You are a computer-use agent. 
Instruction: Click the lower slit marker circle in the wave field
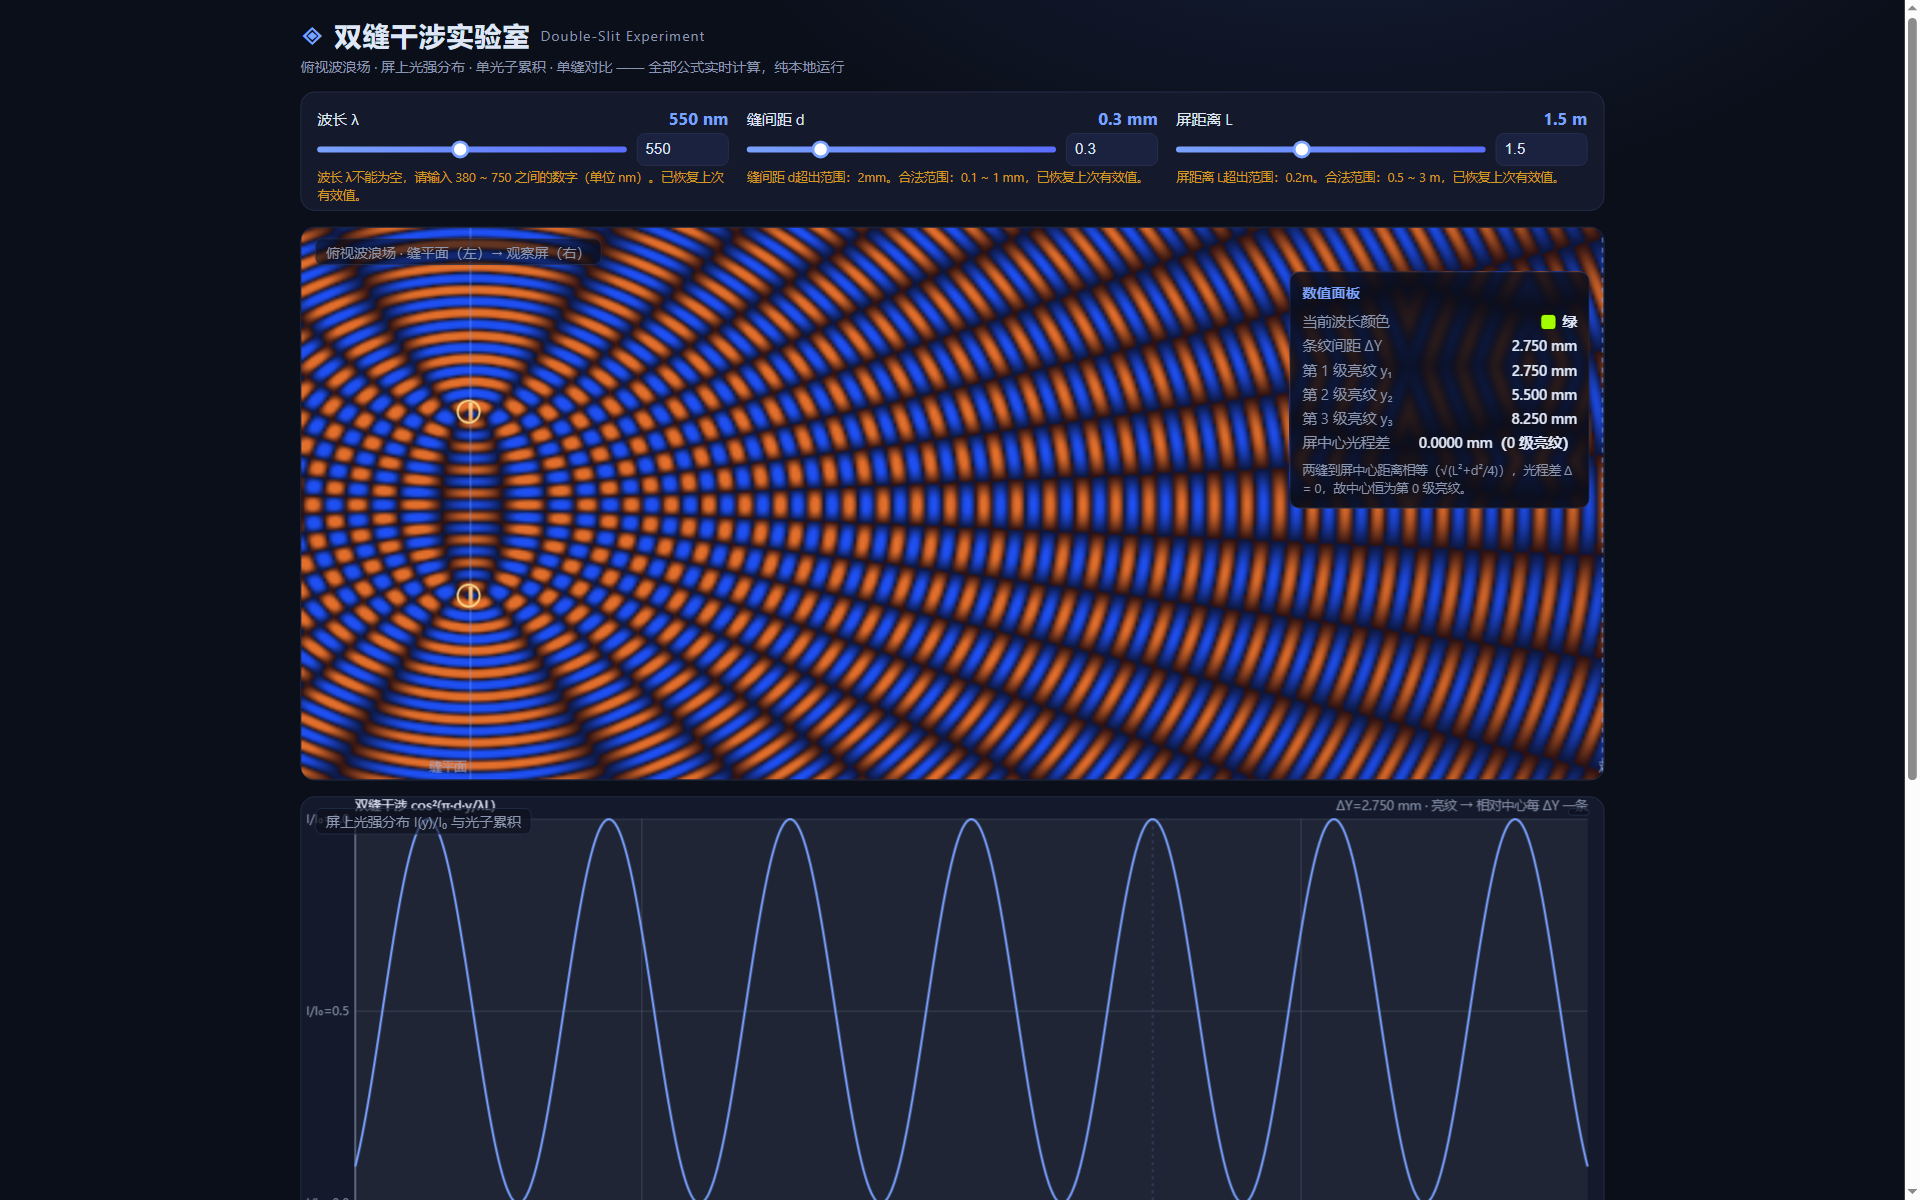[x=468, y=596]
